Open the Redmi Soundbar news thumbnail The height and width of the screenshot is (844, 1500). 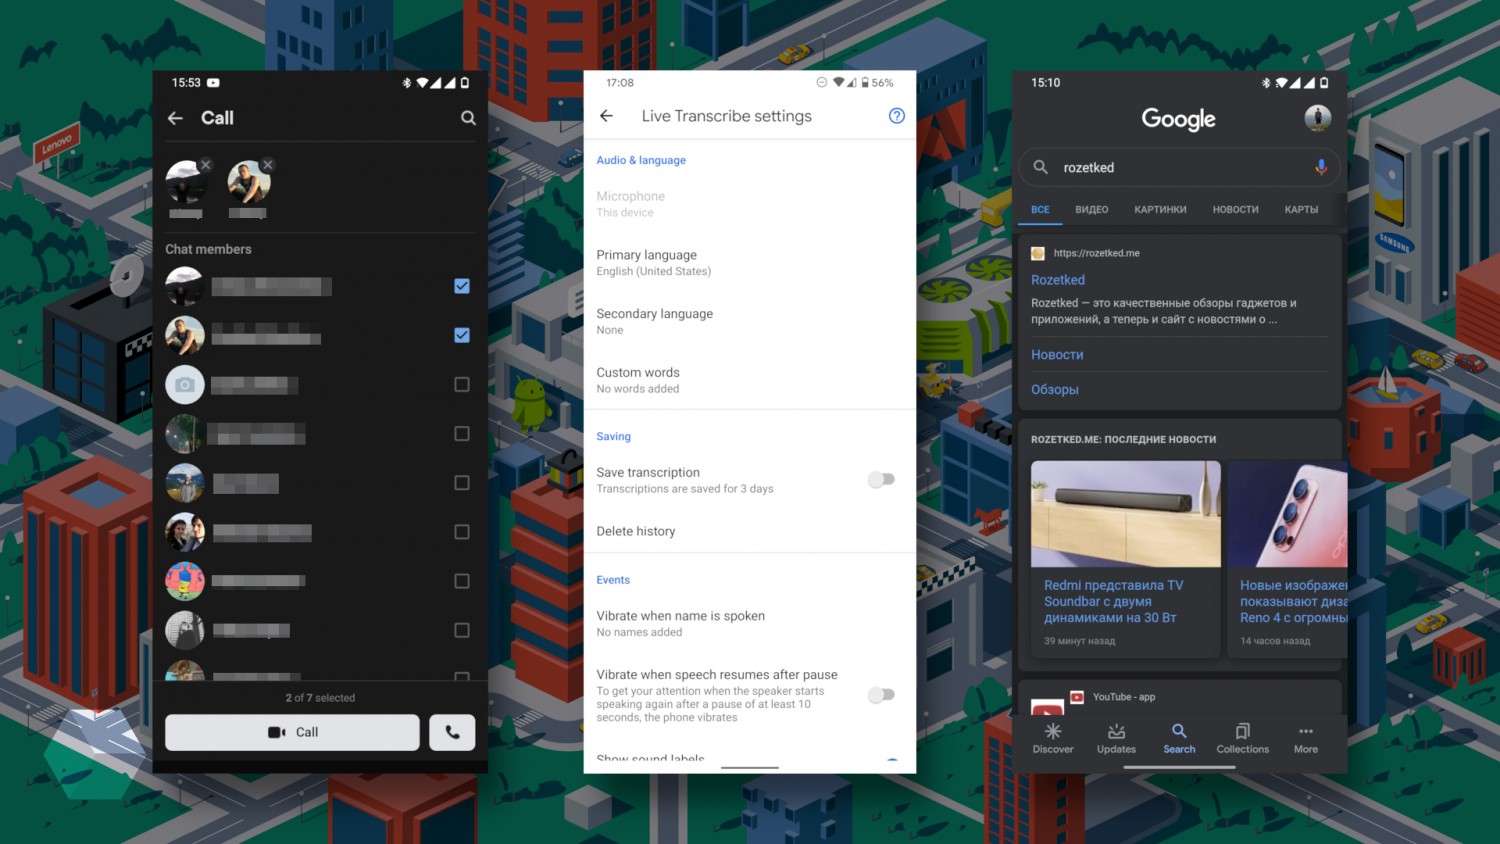tap(1126, 514)
